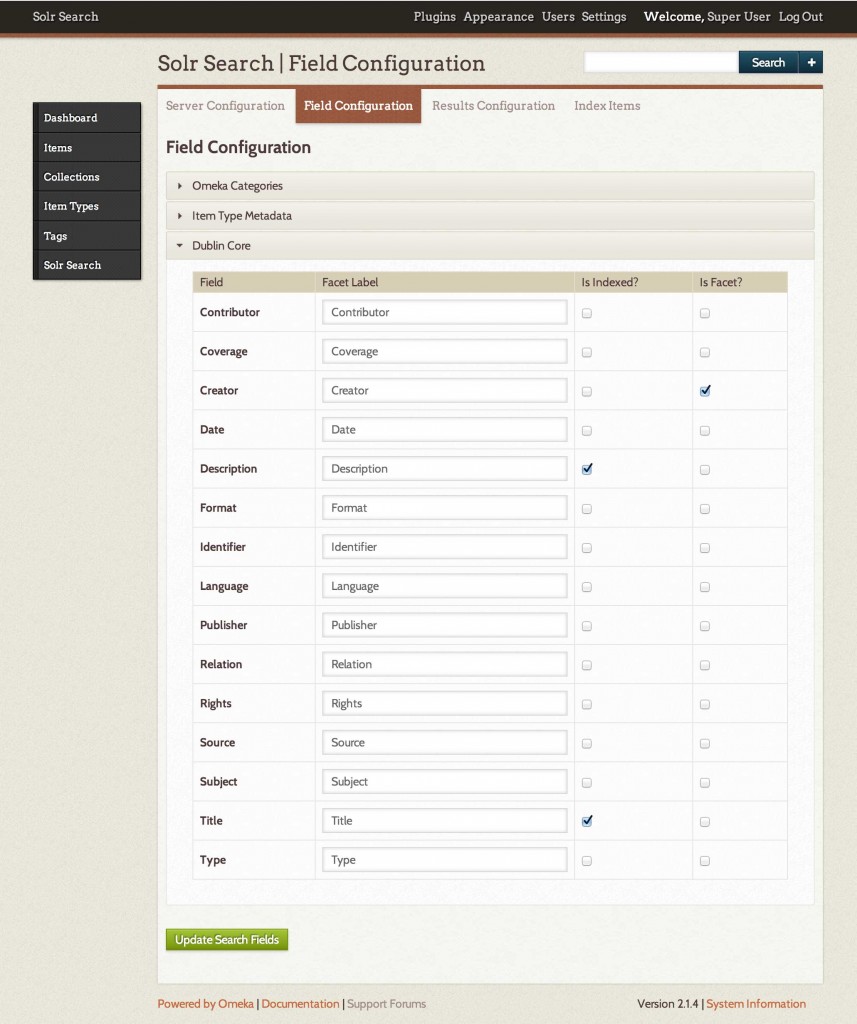The width and height of the screenshot is (857, 1024).
Task: Open the Super User profile link
Action: [x=738, y=17]
